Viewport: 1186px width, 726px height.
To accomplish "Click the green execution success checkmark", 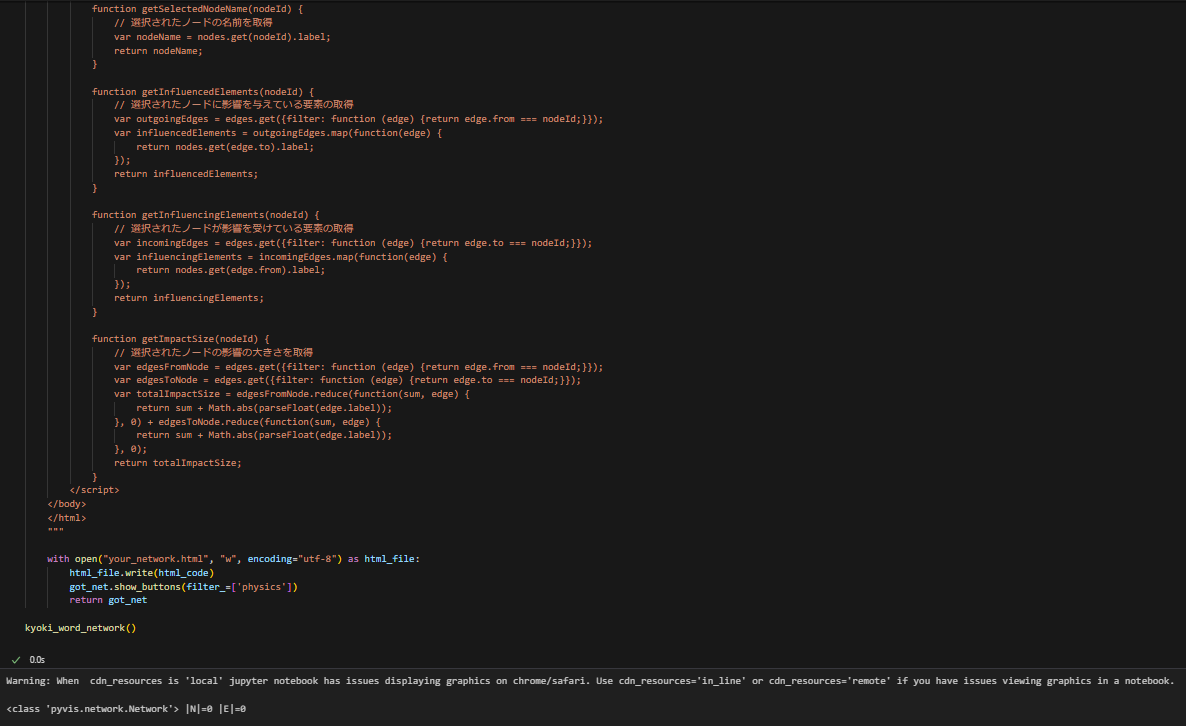I will click(x=16, y=660).
